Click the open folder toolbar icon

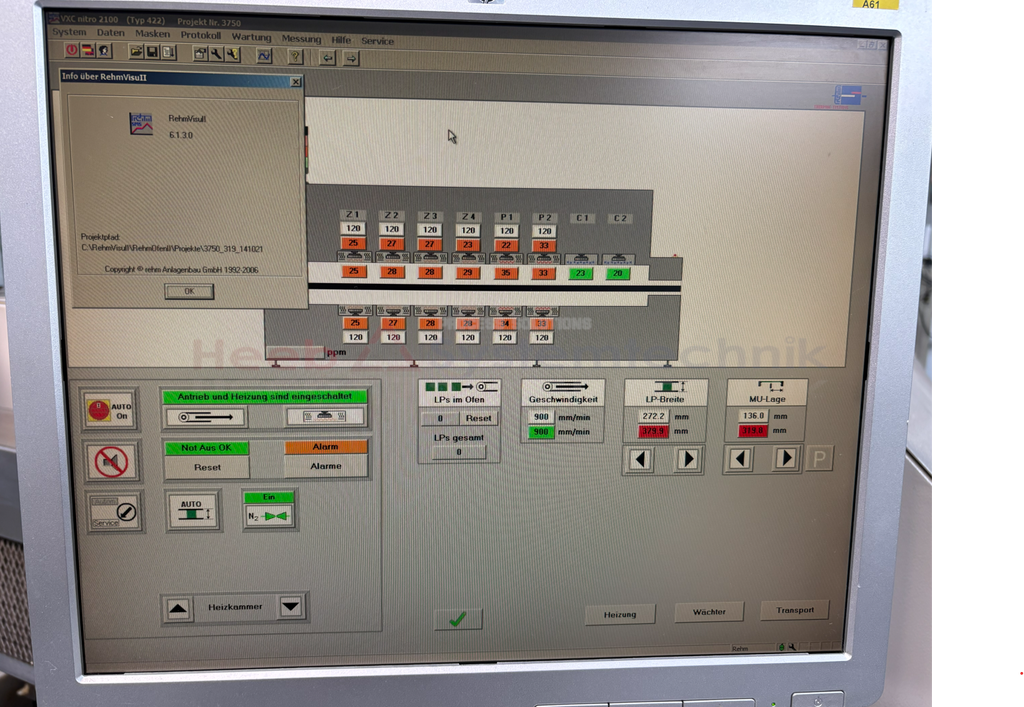135,52
